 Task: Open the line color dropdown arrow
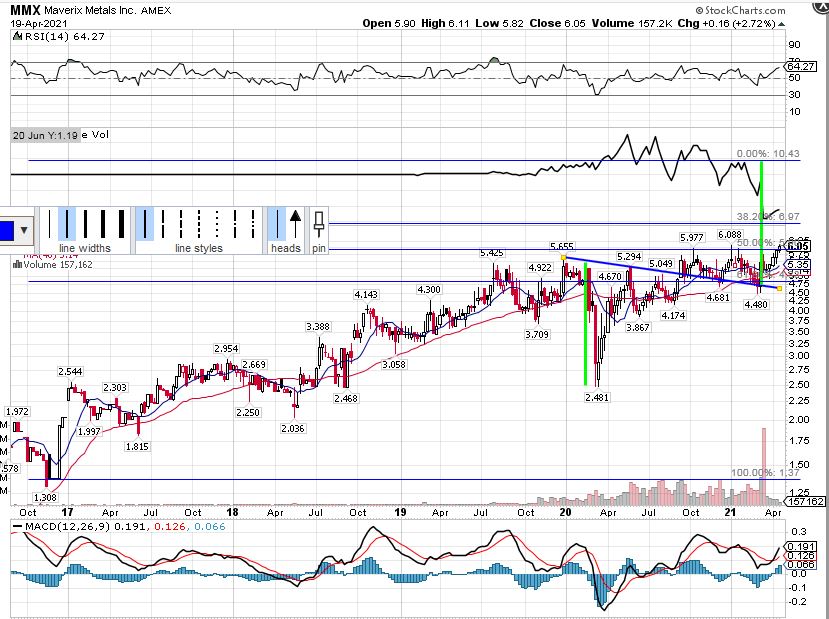(24, 230)
